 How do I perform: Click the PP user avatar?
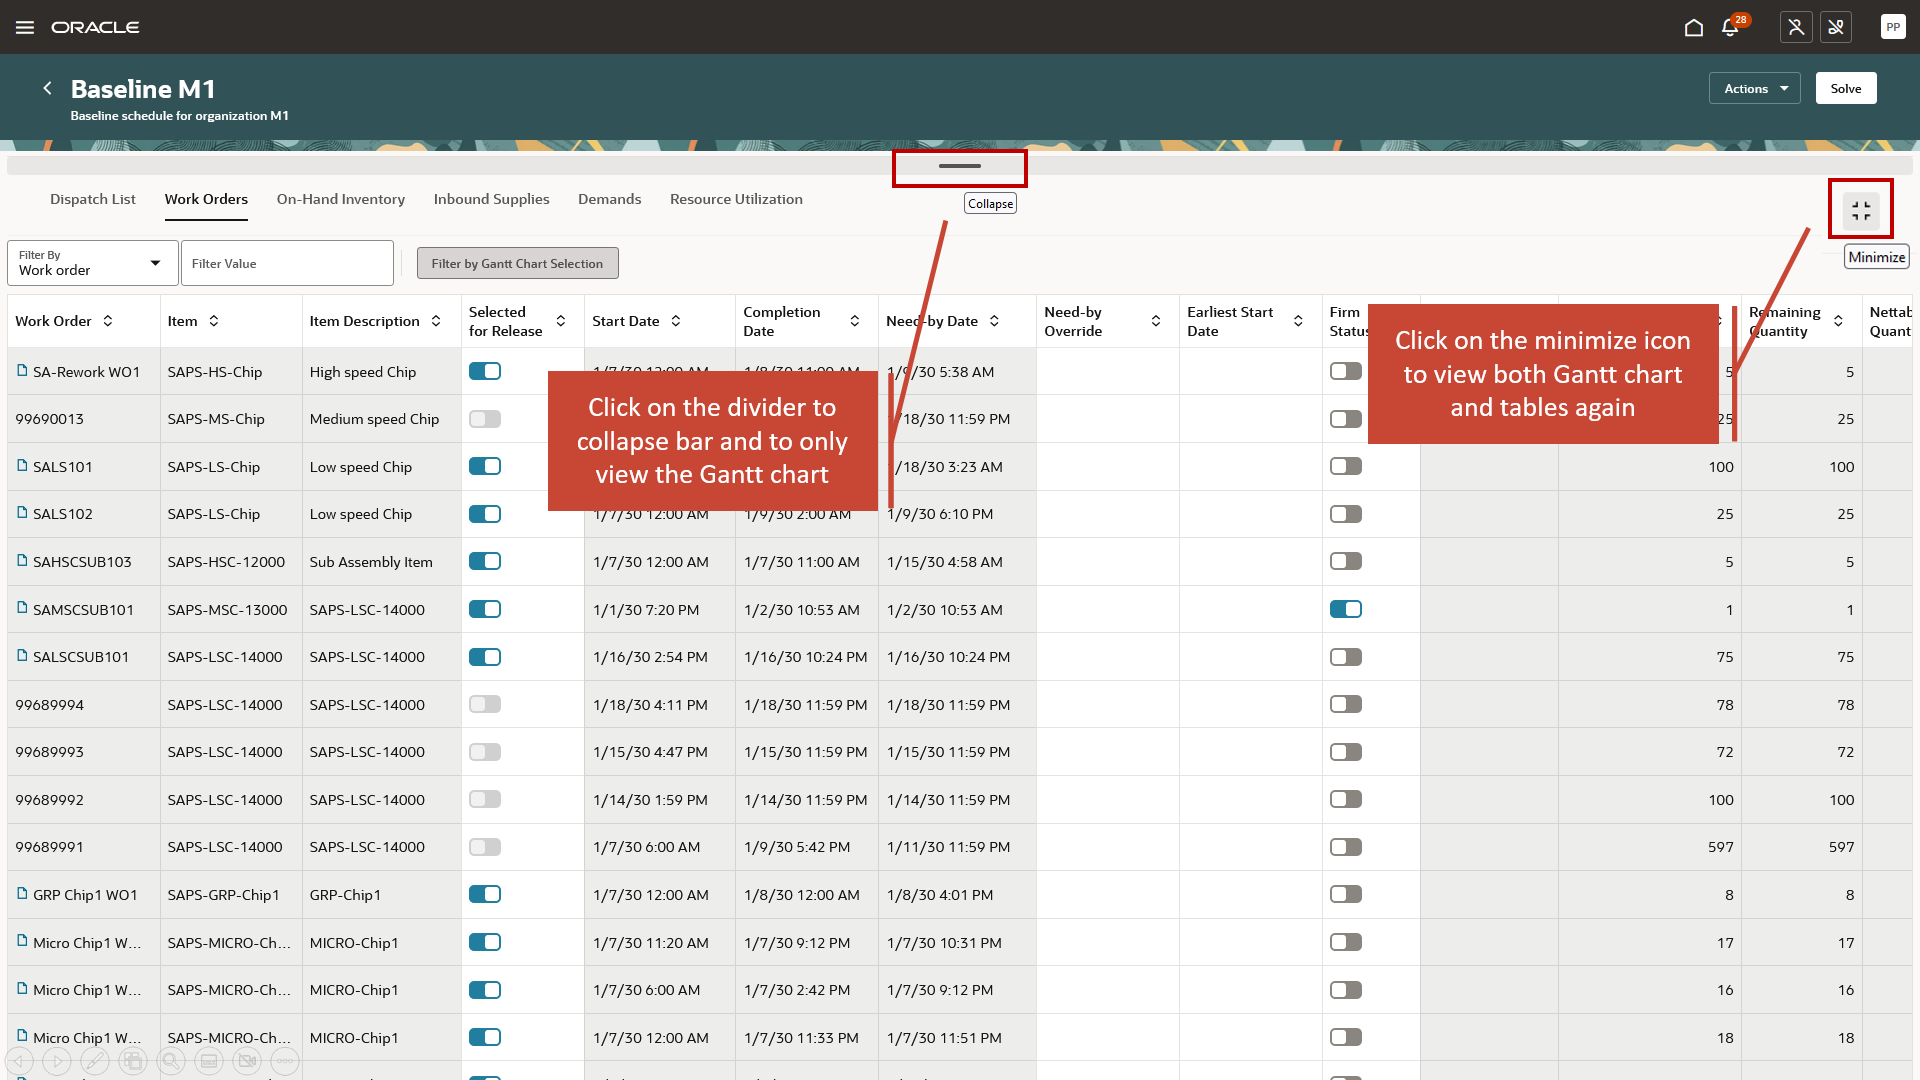[x=1892, y=27]
